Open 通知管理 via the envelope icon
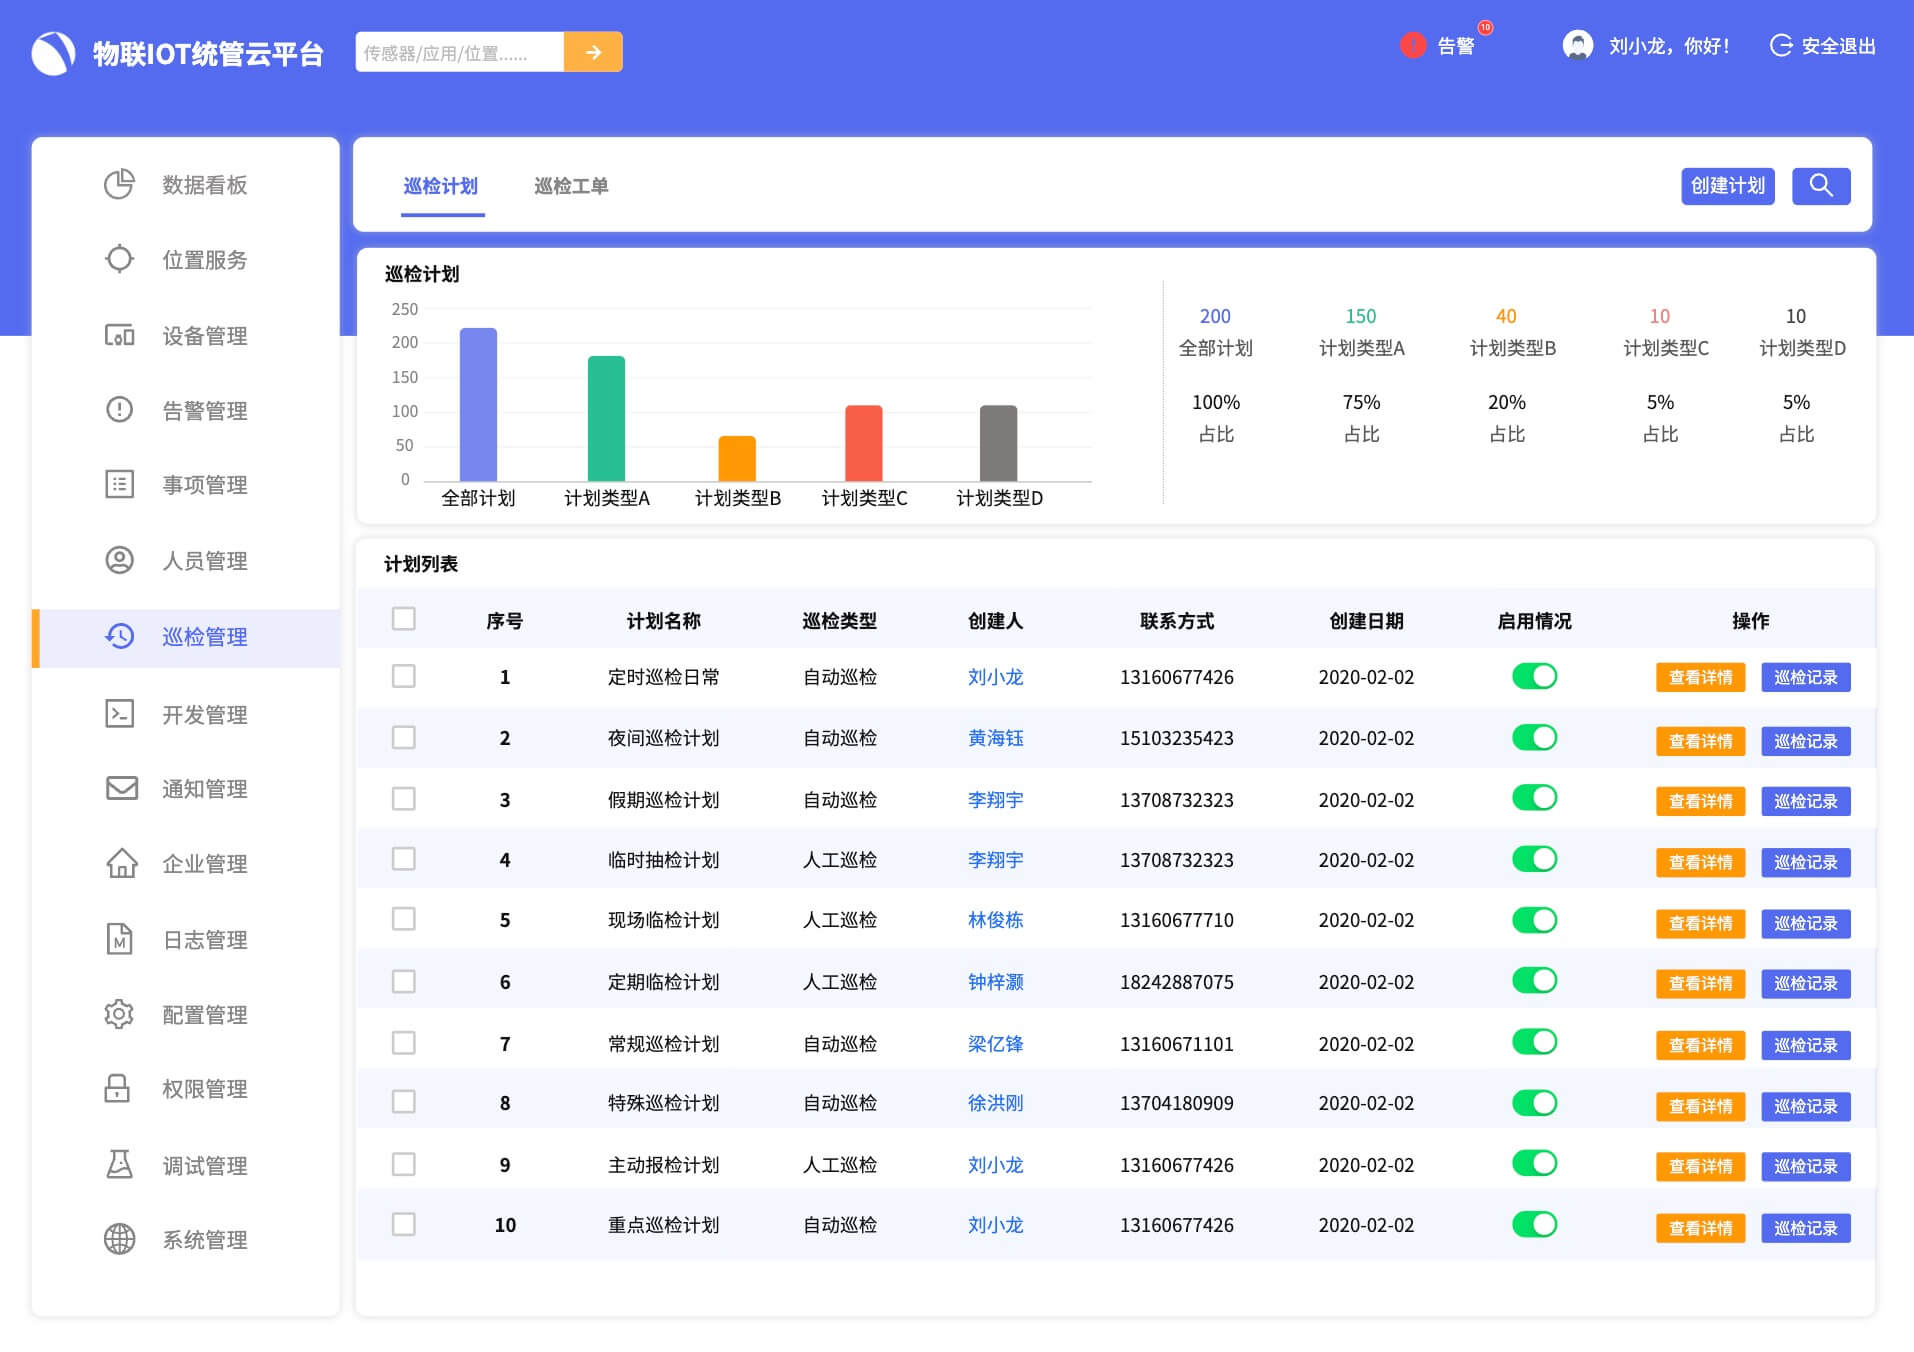 (119, 788)
